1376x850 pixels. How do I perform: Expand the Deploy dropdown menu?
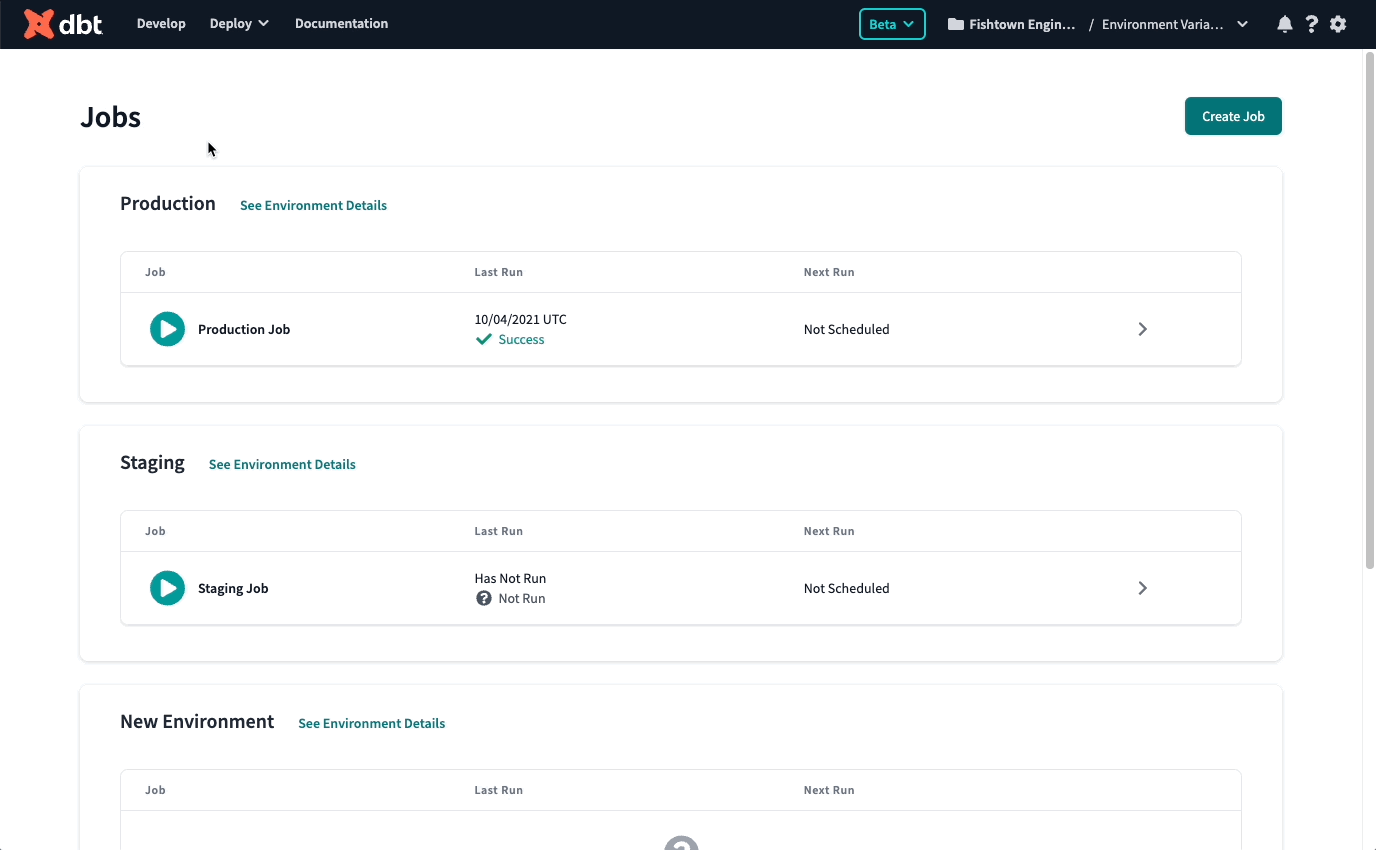point(239,23)
